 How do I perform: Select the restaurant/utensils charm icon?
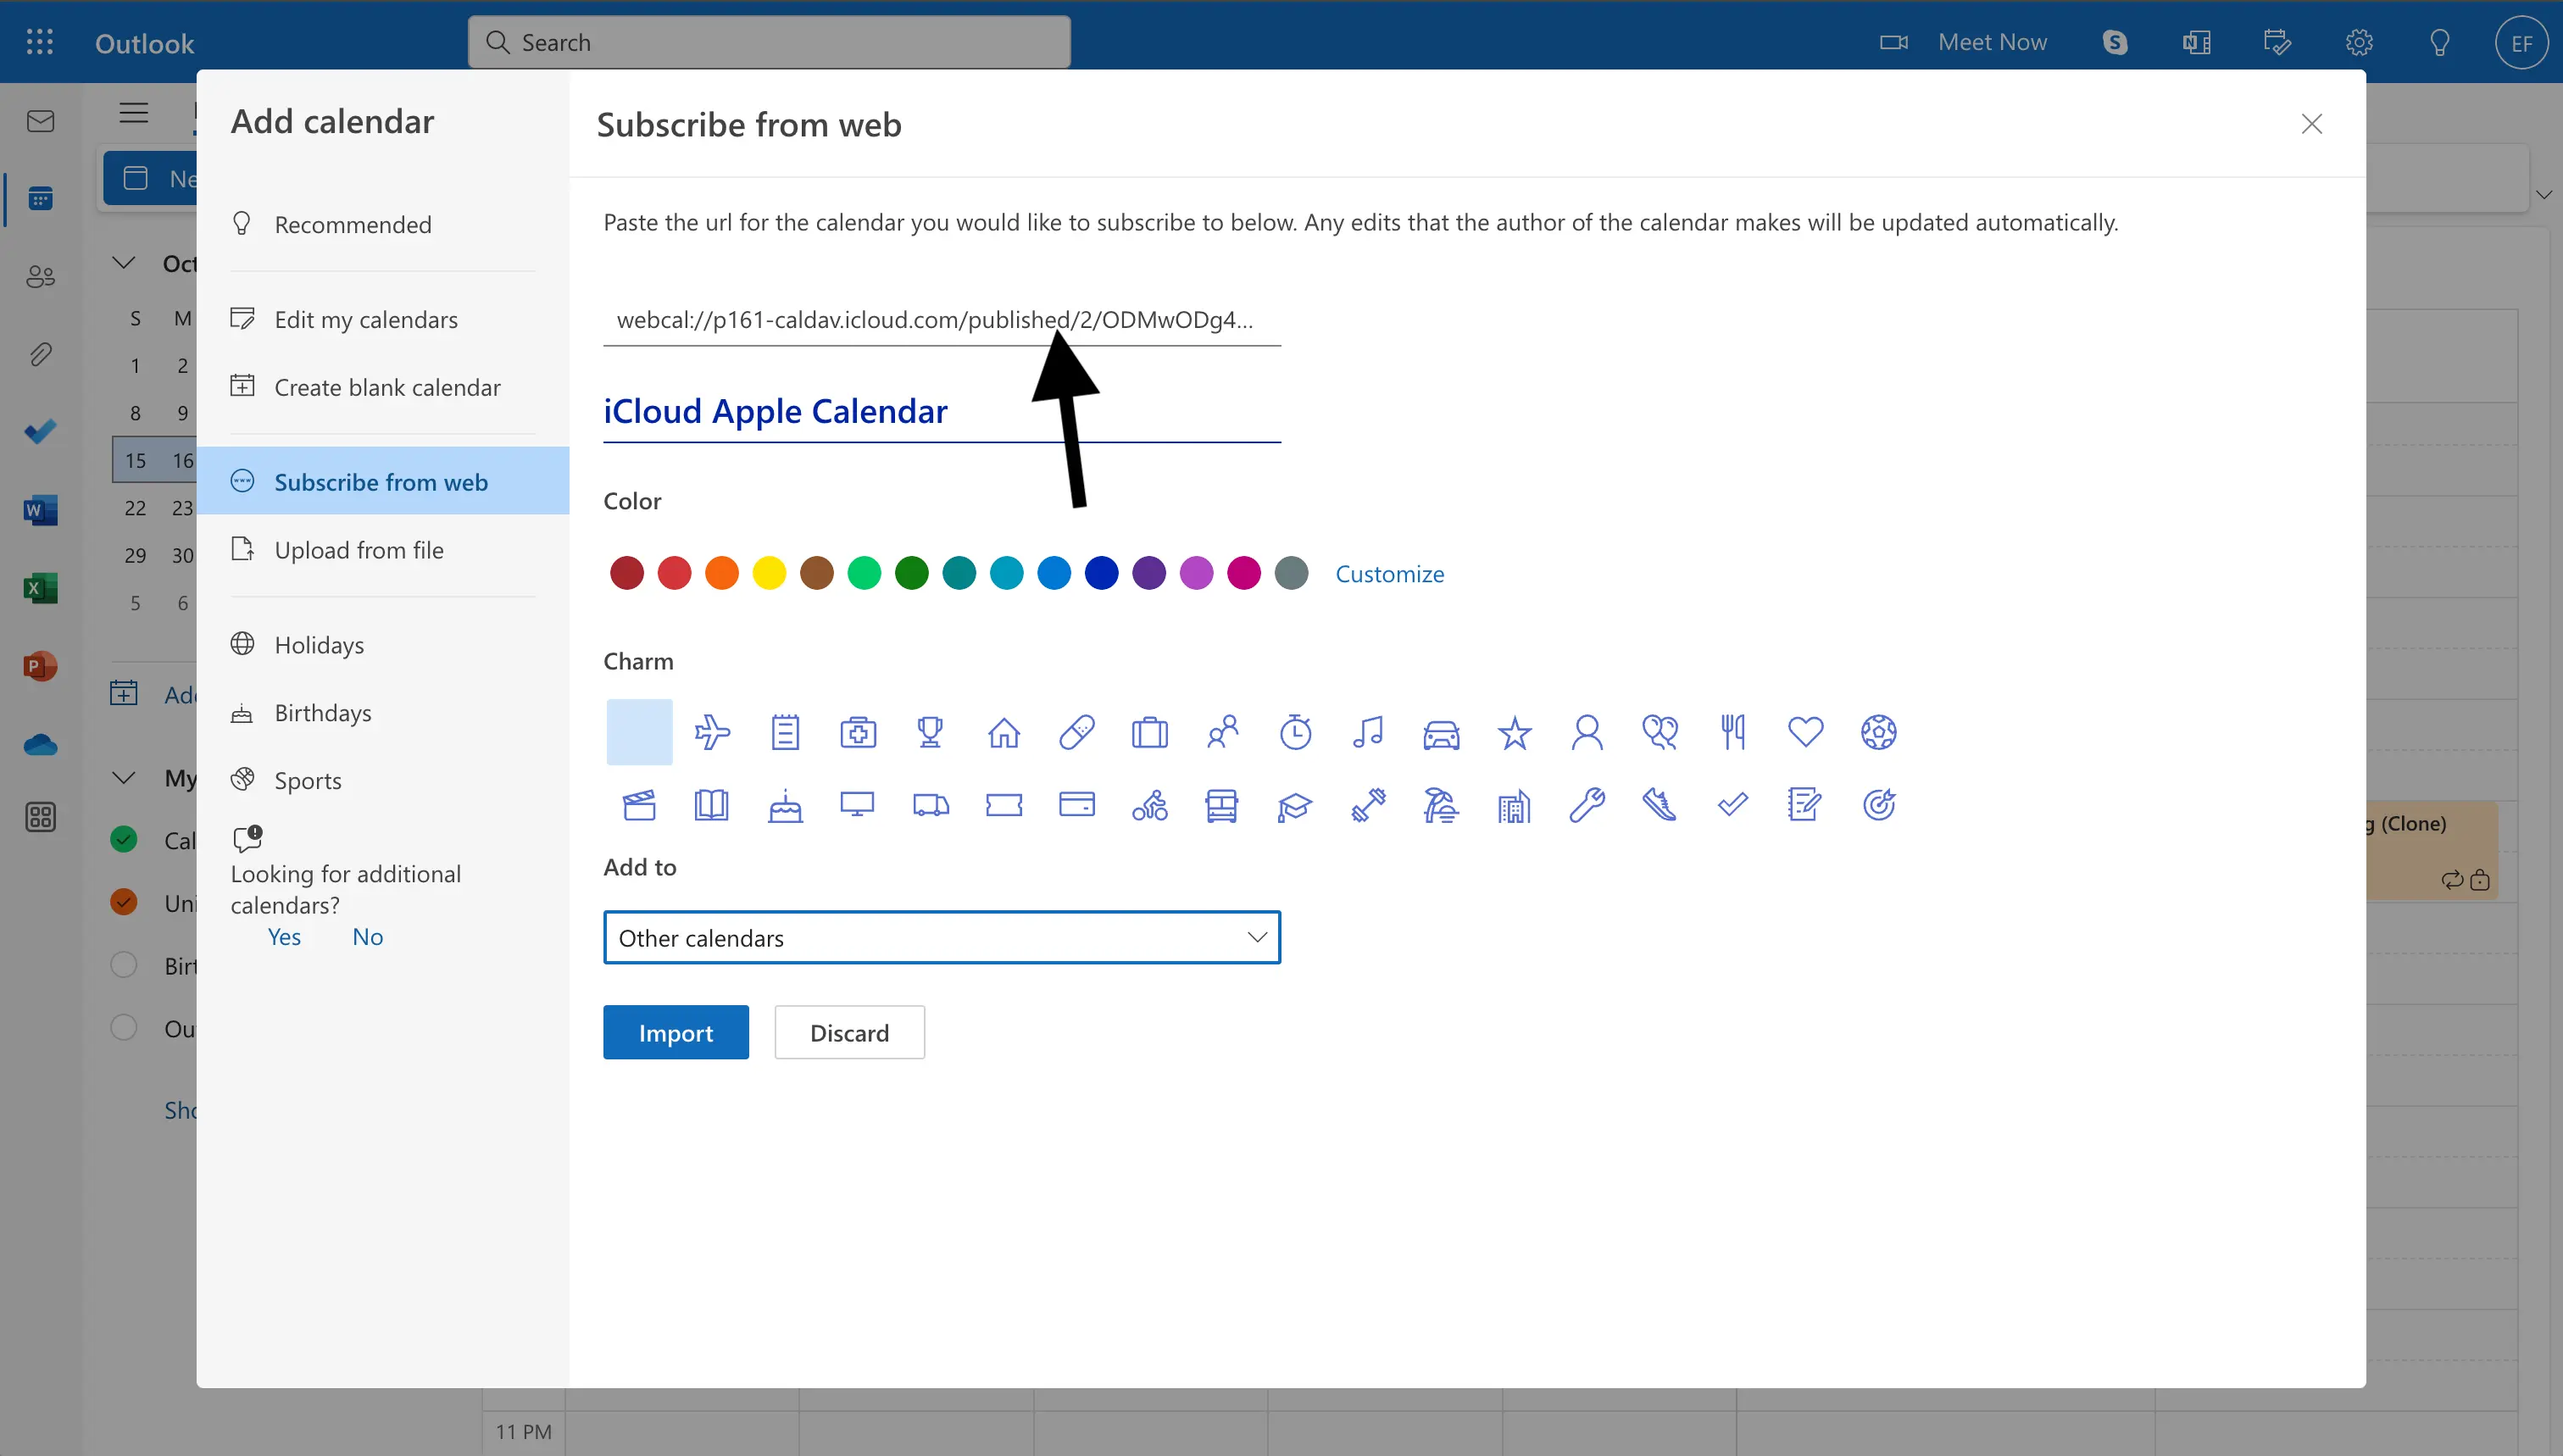point(1731,729)
